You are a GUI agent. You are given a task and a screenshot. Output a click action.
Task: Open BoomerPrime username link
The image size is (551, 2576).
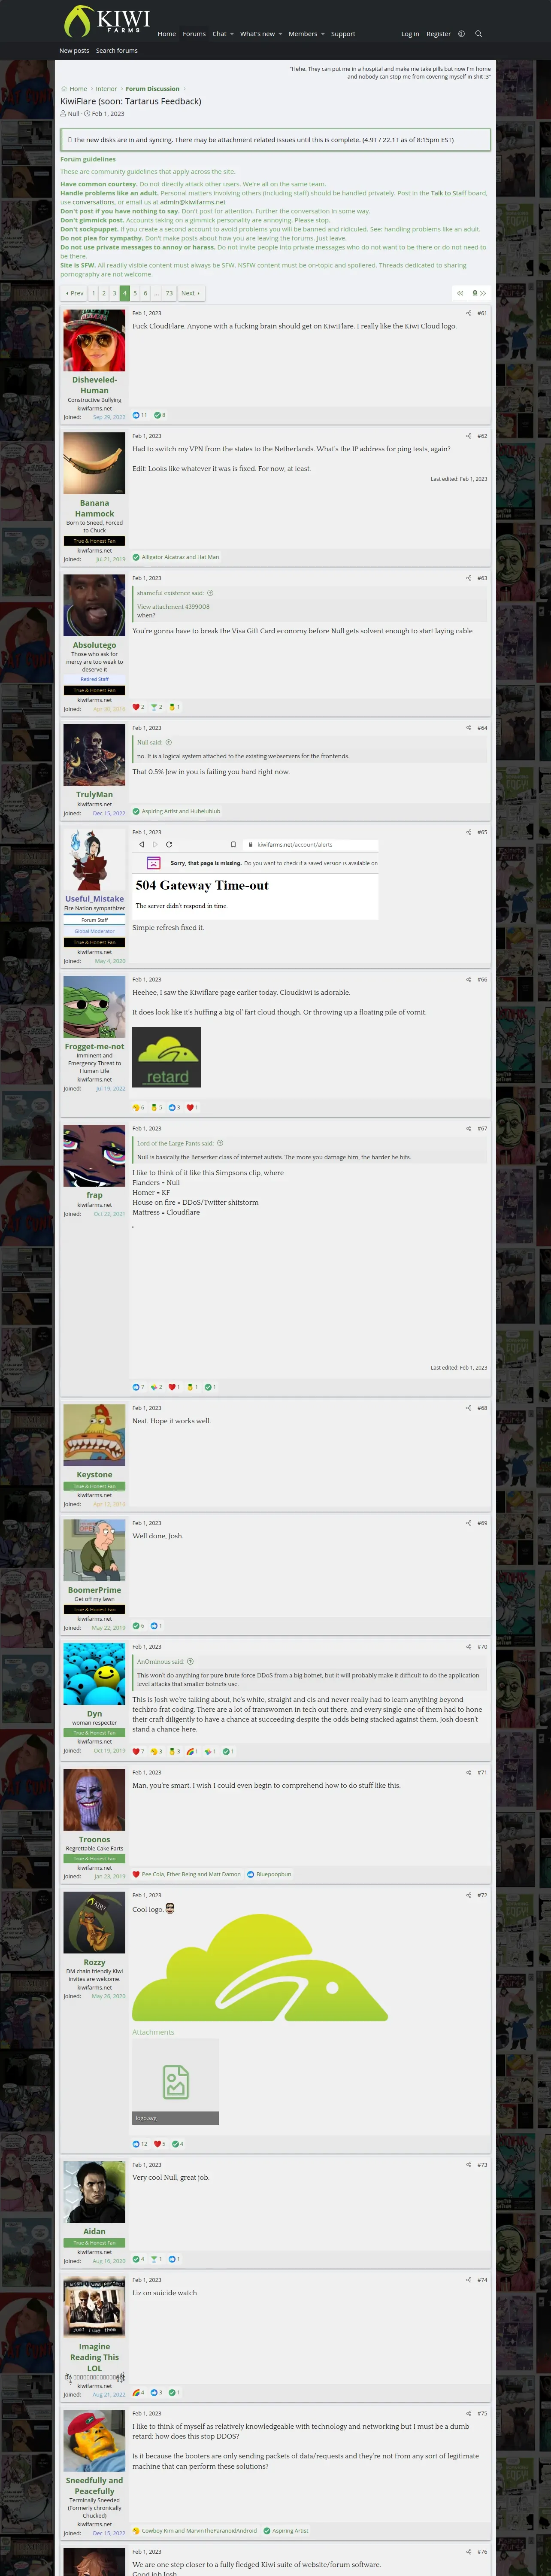click(94, 1589)
